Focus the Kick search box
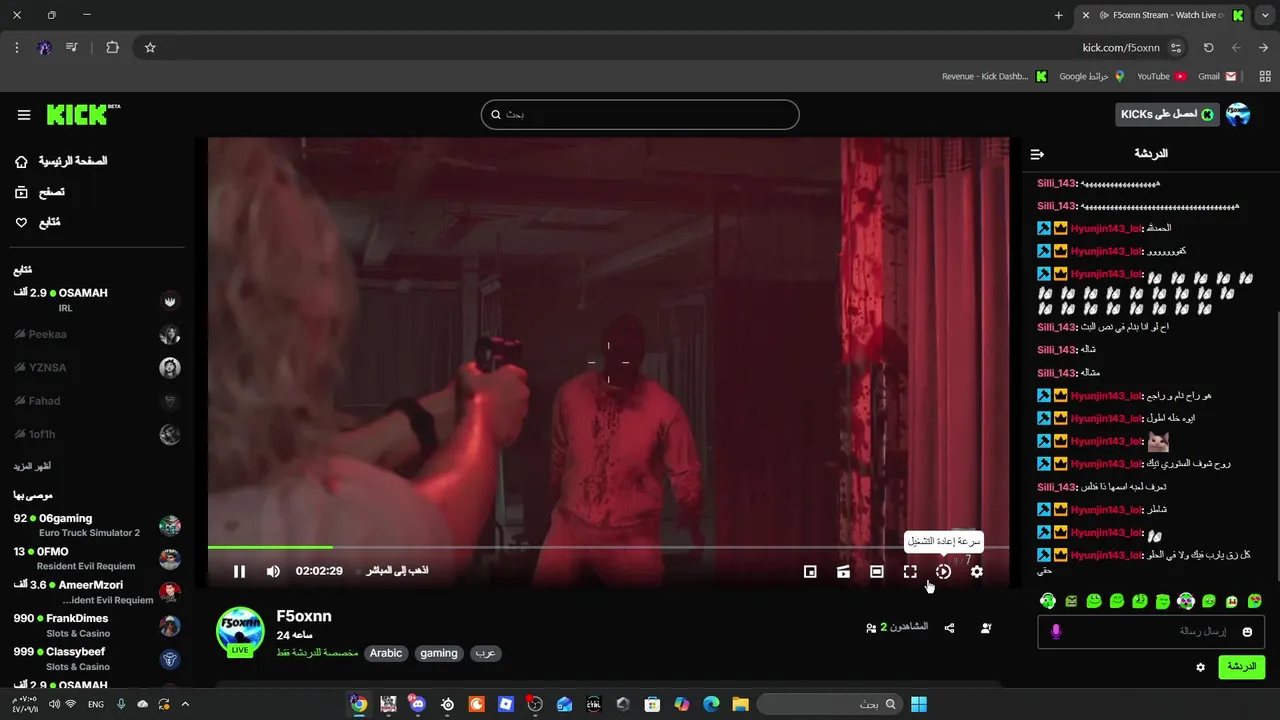The image size is (1280, 720). tap(640, 114)
